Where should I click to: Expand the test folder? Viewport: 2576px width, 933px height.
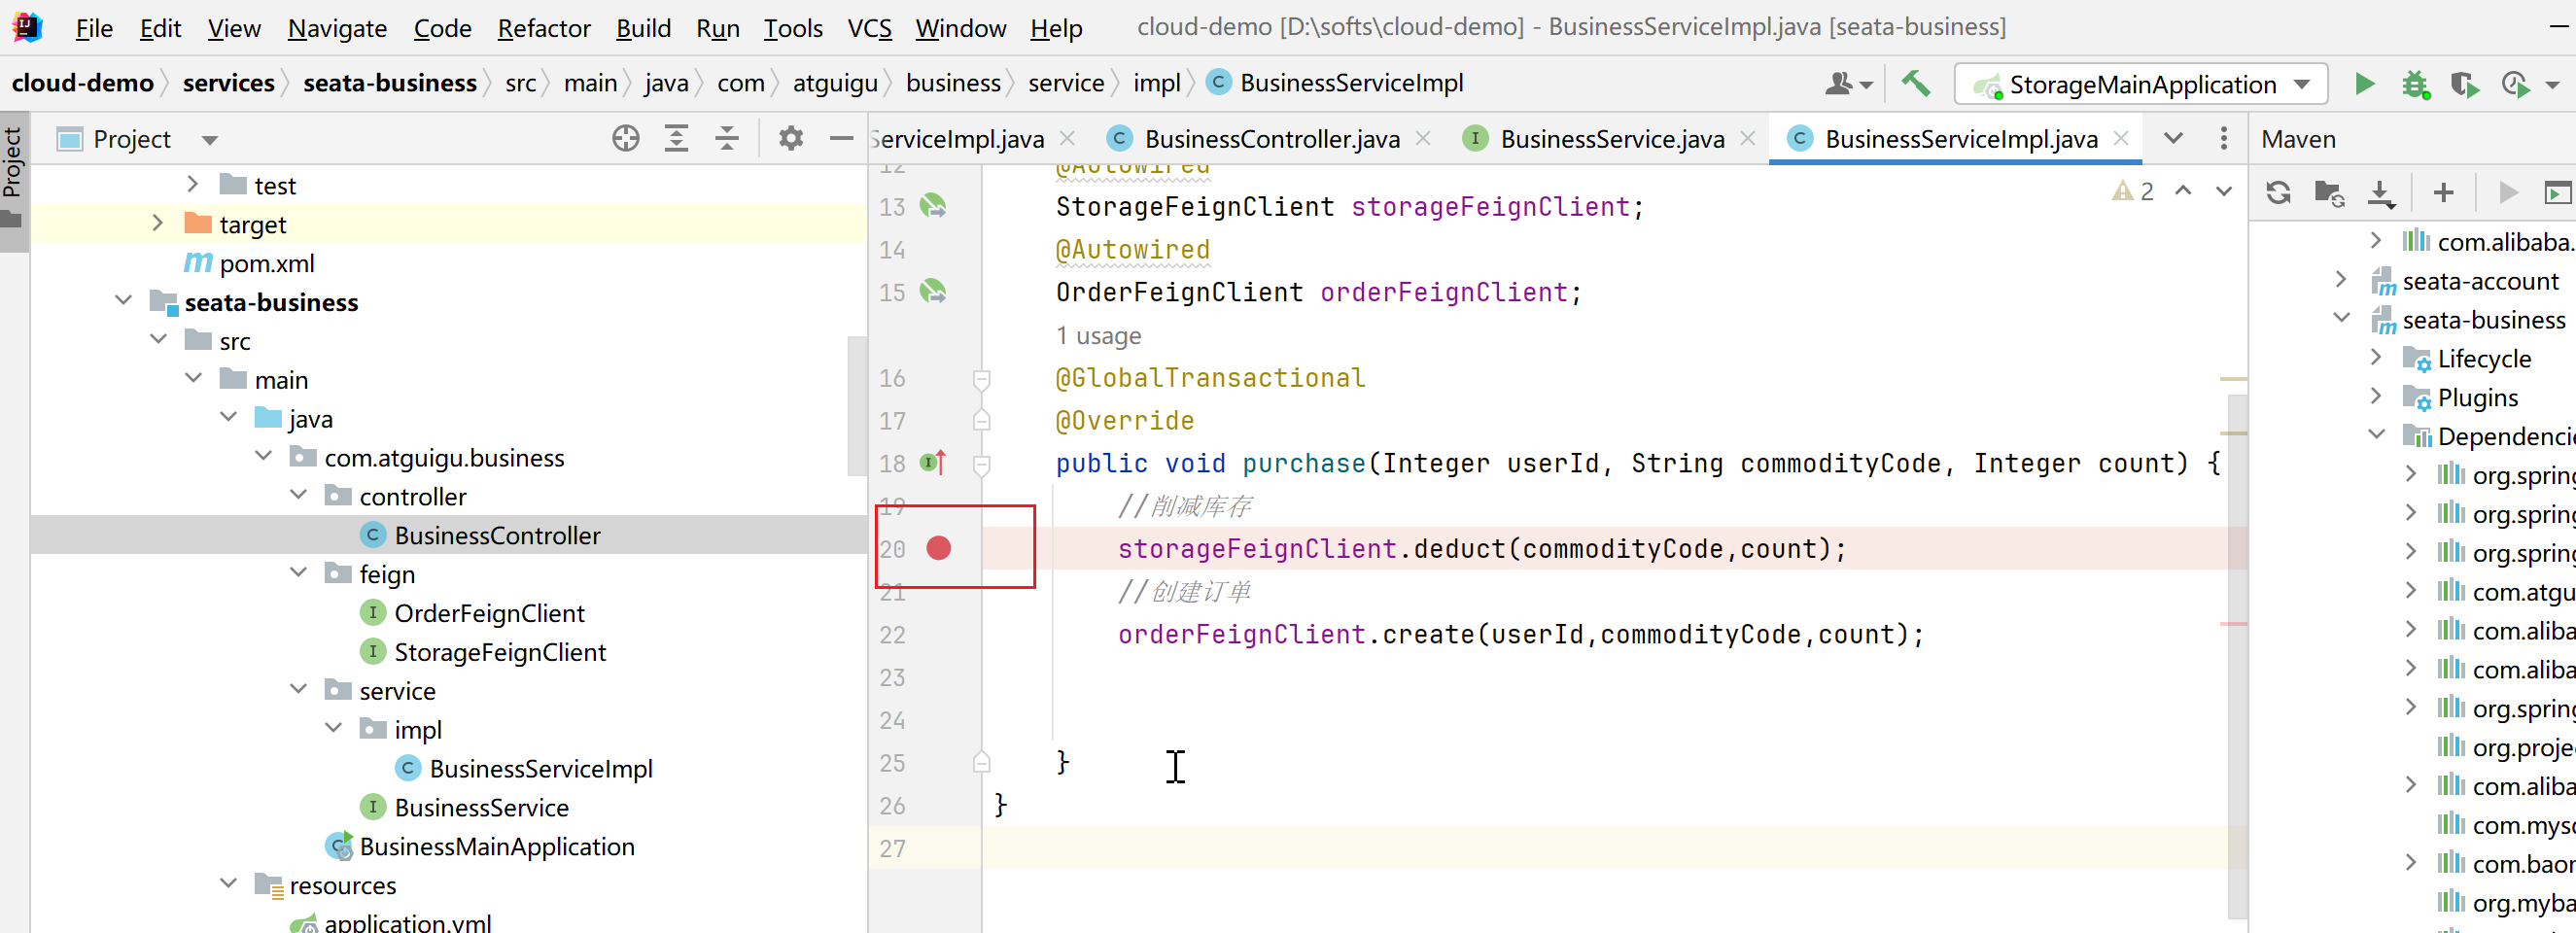(193, 185)
